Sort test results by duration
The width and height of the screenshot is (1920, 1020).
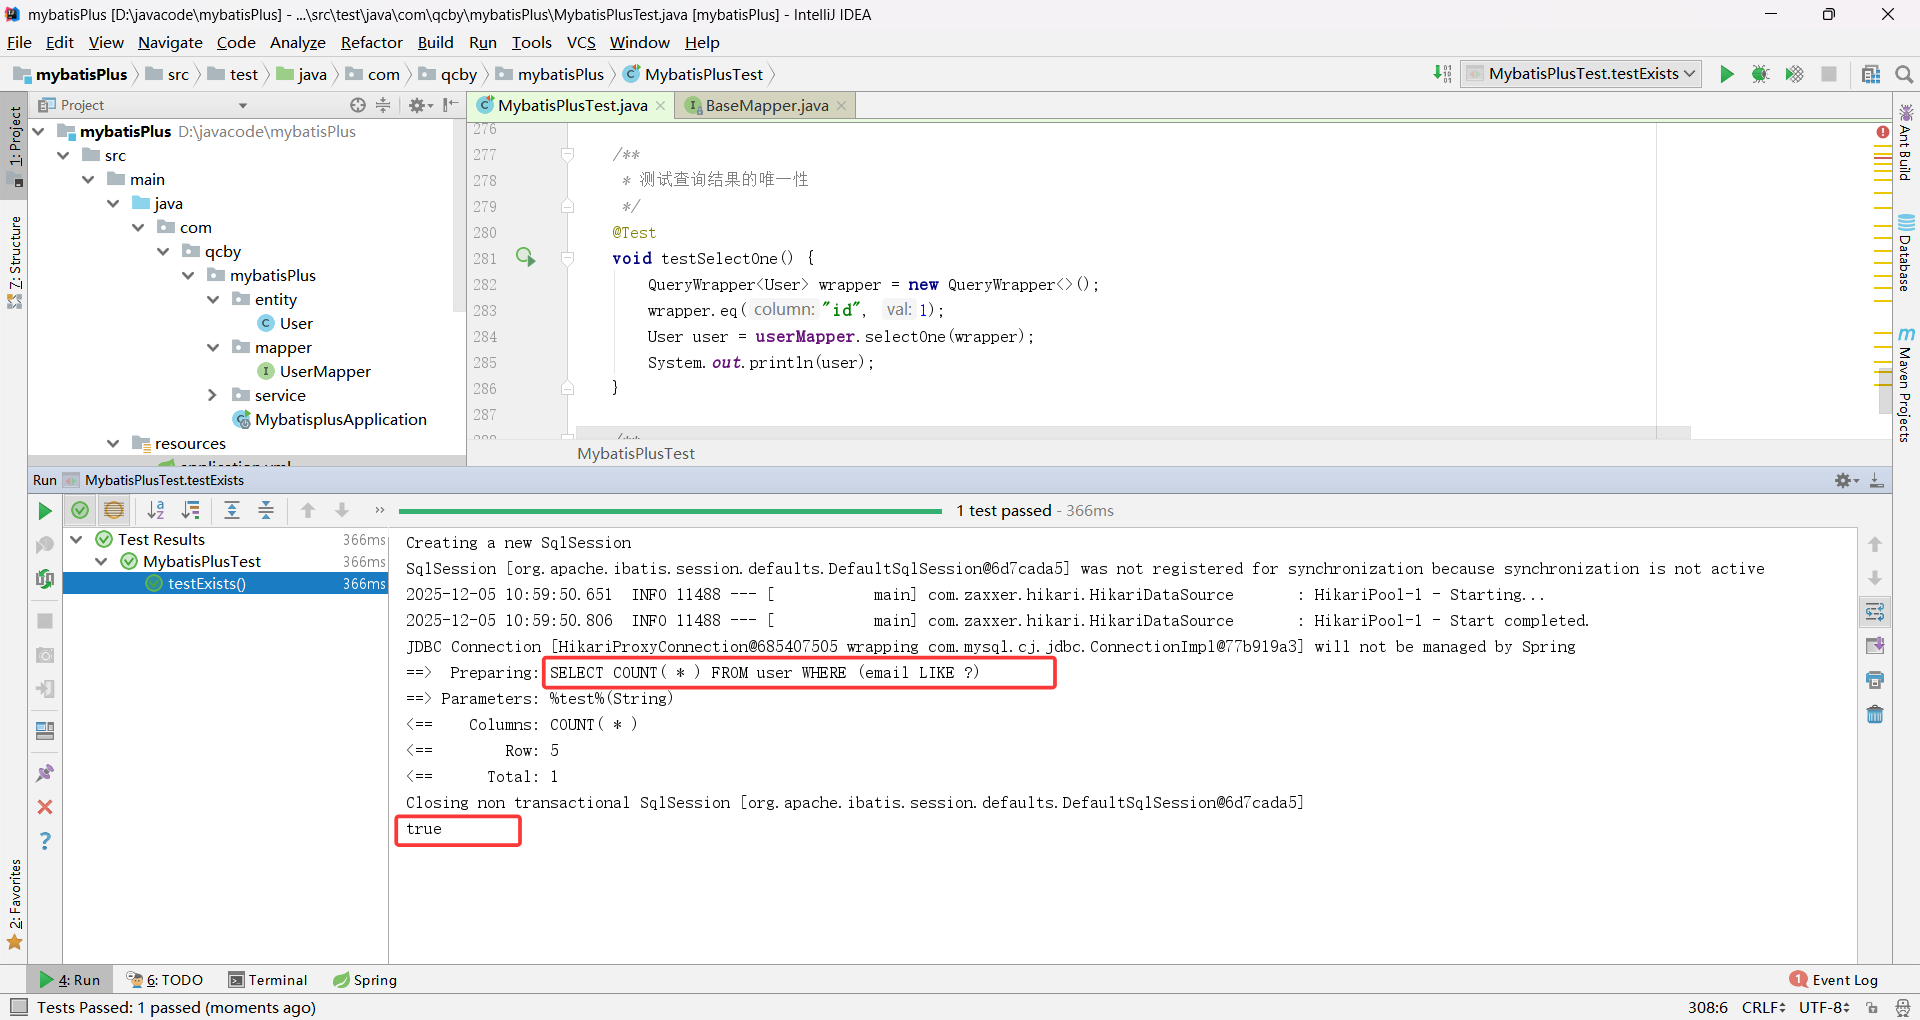tap(190, 511)
